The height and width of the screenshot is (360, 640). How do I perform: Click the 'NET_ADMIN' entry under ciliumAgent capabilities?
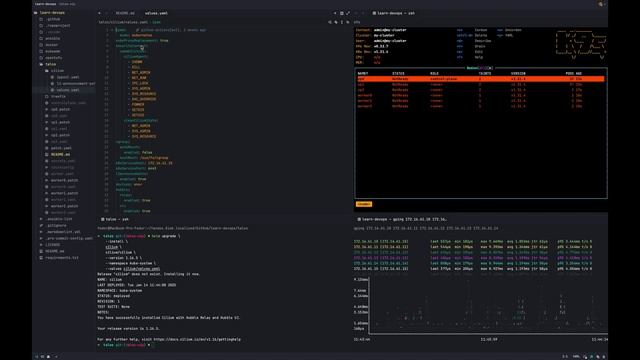tap(141, 72)
